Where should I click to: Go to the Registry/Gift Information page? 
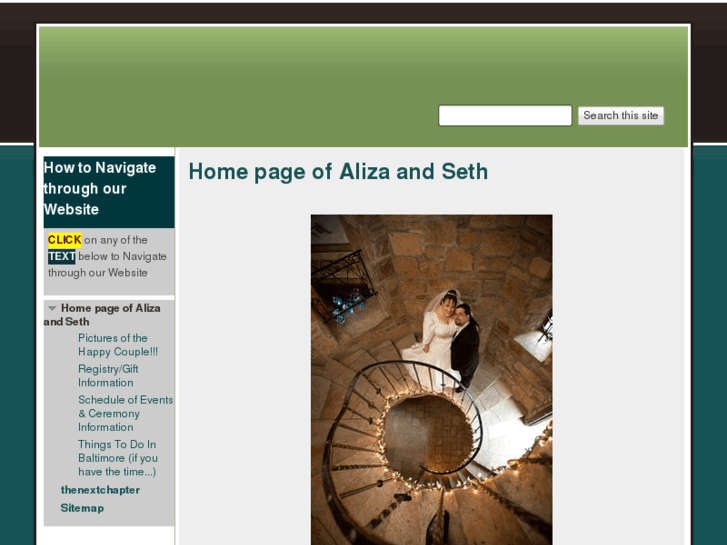[x=108, y=376]
